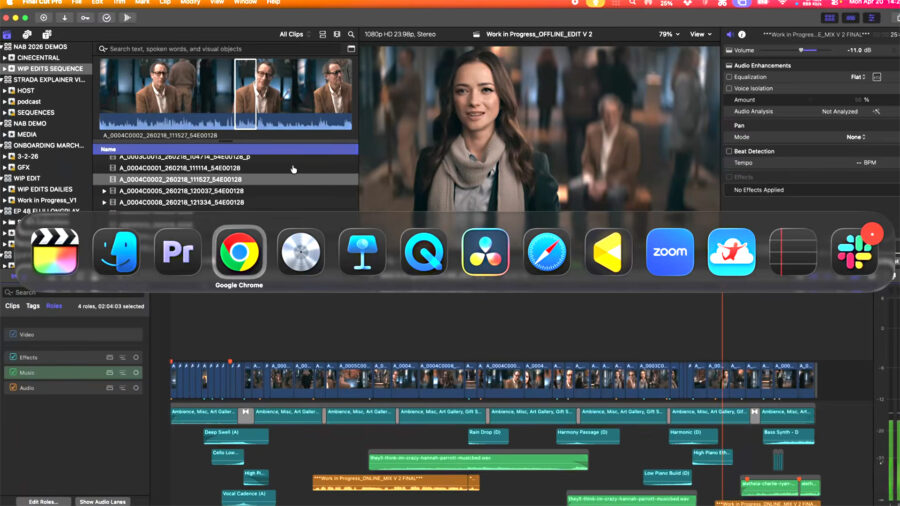Switch to the Tags tab in timeline index
This screenshot has width=900, height=506.
coord(33,306)
